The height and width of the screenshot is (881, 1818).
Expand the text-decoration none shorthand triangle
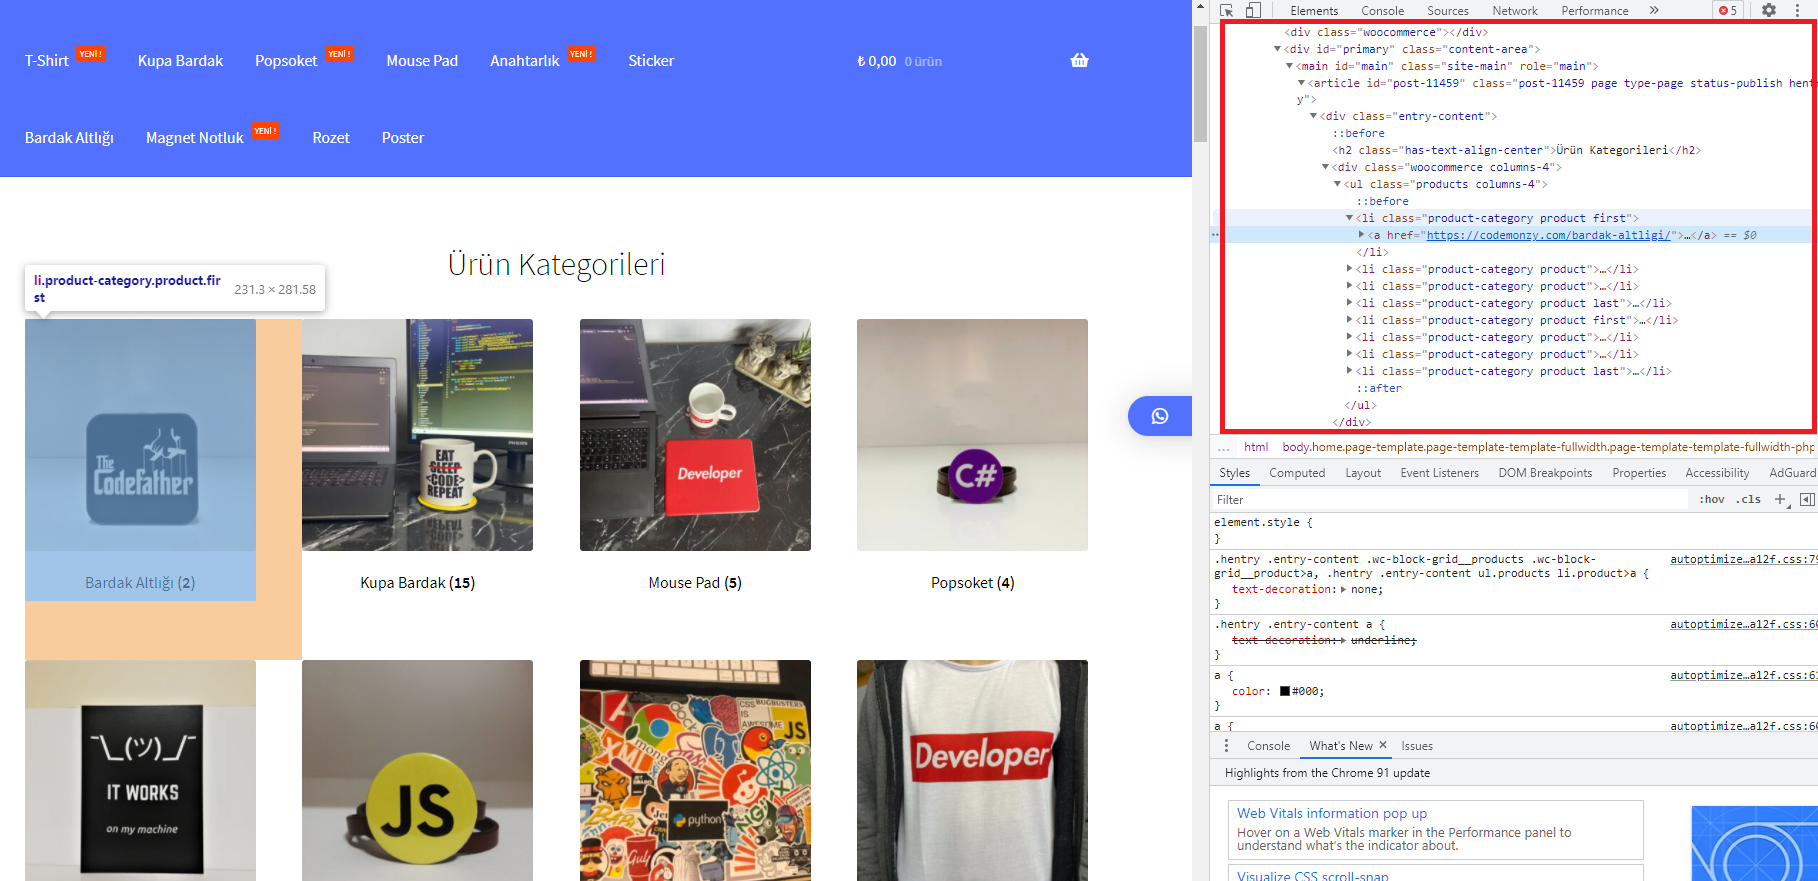click(1344, 590)
